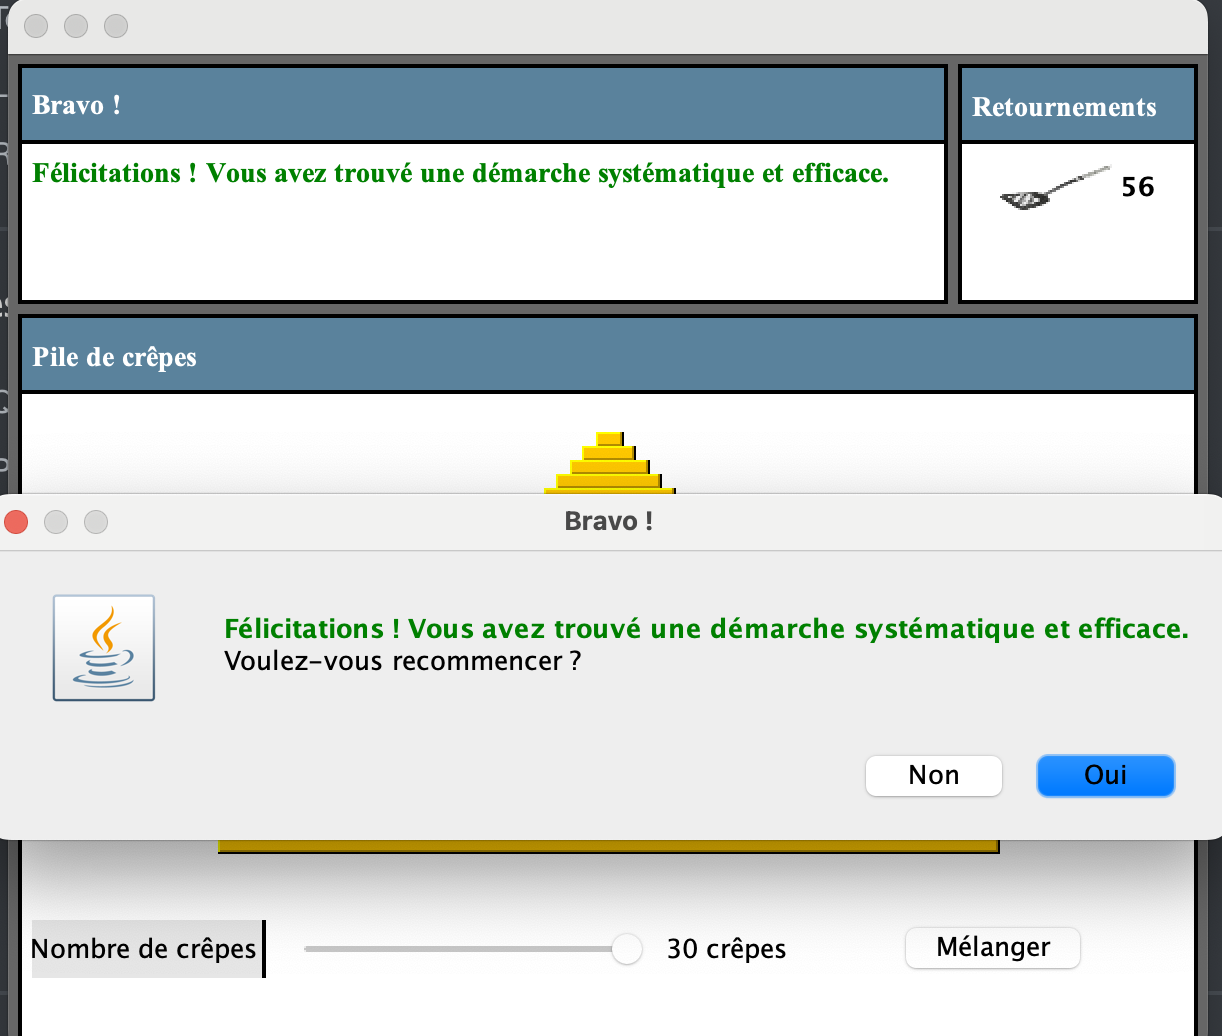1222x1036 pixels.
Task: Click the Nombre de crêpes label
Action: [x=145, y=949]
